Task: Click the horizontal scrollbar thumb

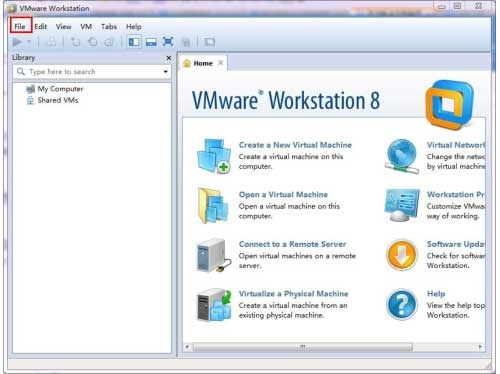Action: coord(303,347)
